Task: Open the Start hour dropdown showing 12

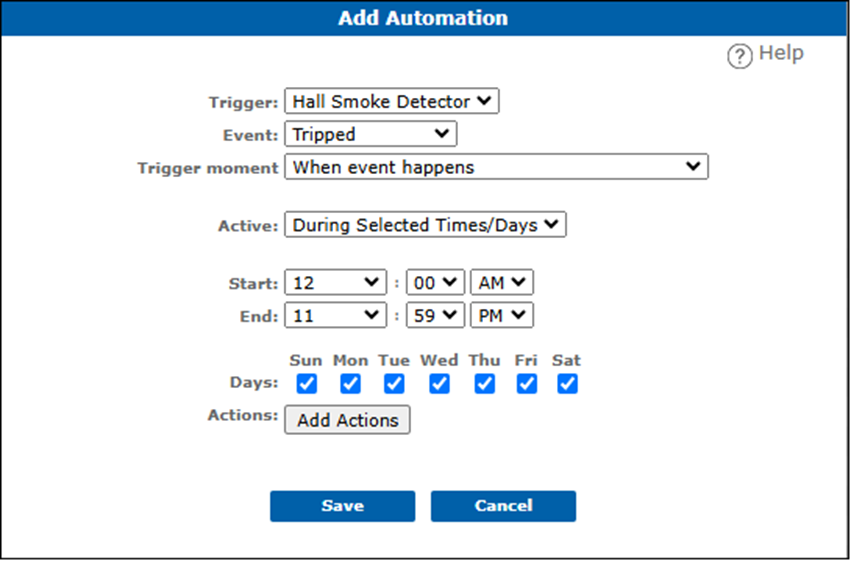Action: [335, 283]
